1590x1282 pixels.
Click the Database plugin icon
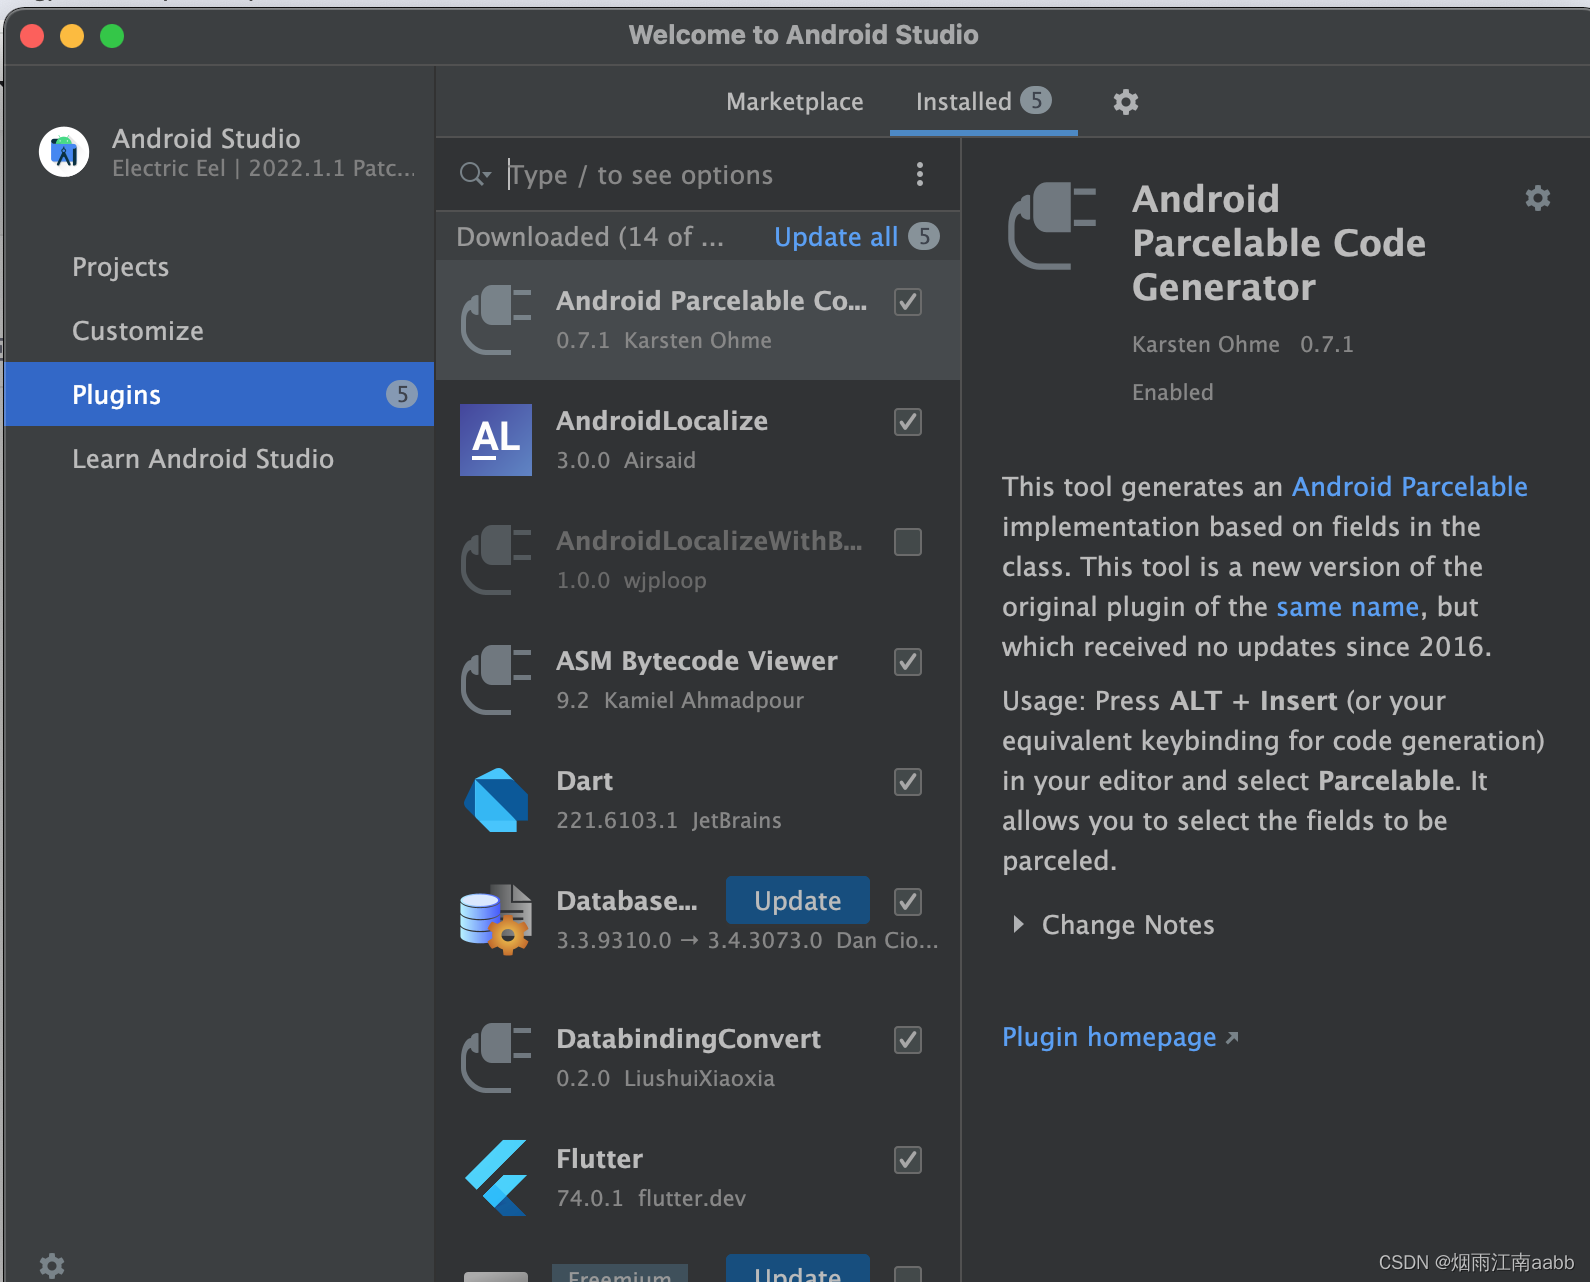coord(496,920)
